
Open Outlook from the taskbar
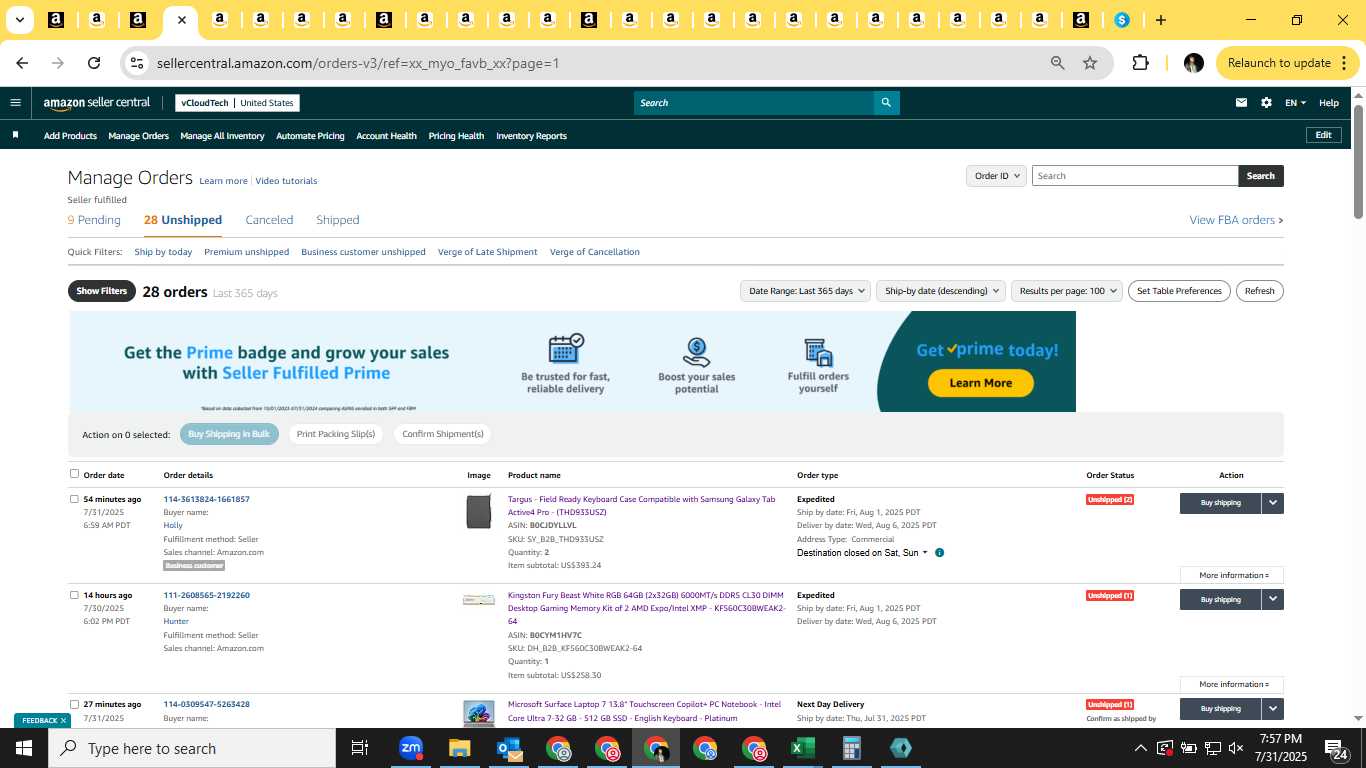click(509, 748)
